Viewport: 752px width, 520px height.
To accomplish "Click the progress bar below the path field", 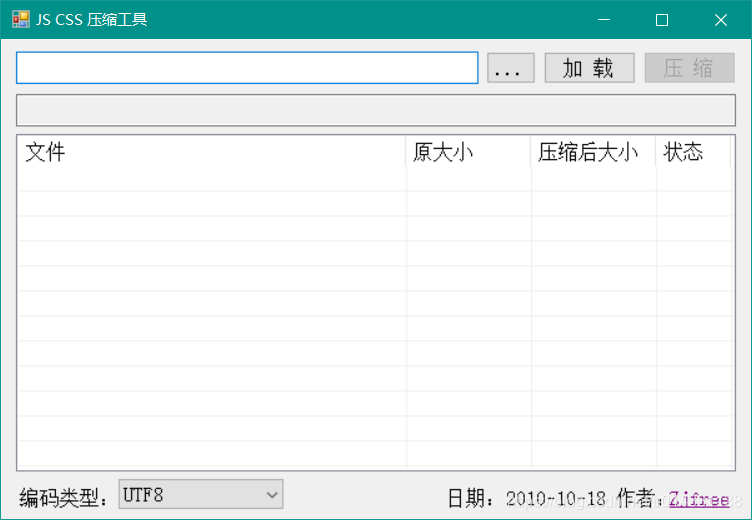I will tap(376, 110).
